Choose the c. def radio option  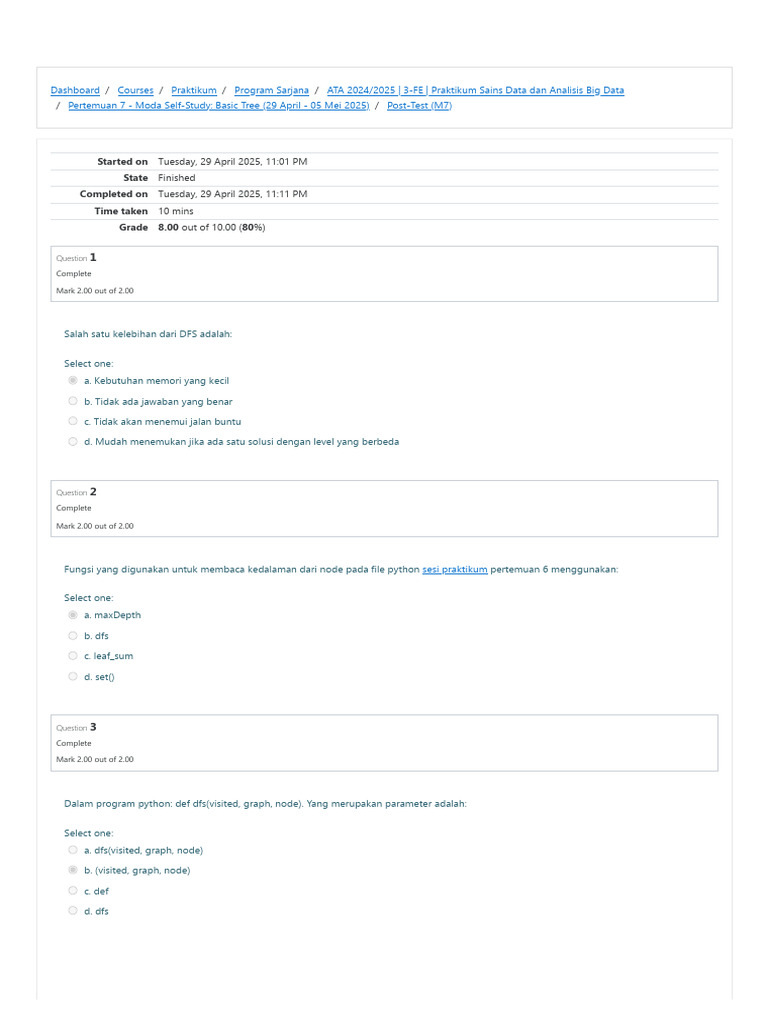click(x=73, y=891)
